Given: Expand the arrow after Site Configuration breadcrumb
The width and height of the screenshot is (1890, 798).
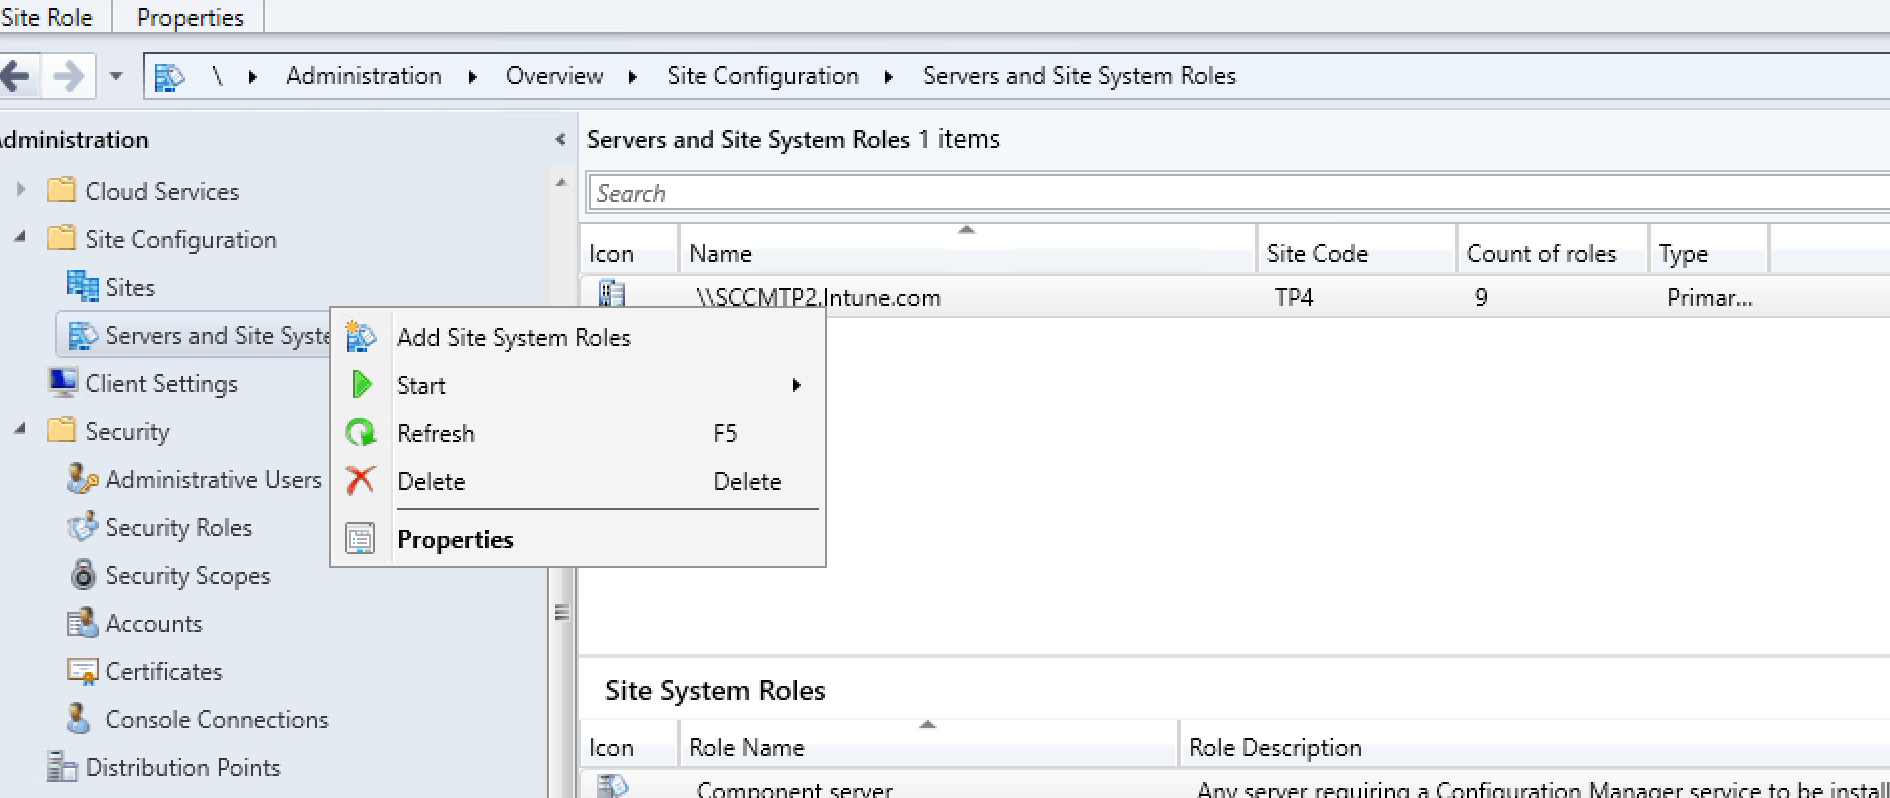Looking at the screenshot, I should click(x=889, y=76).
